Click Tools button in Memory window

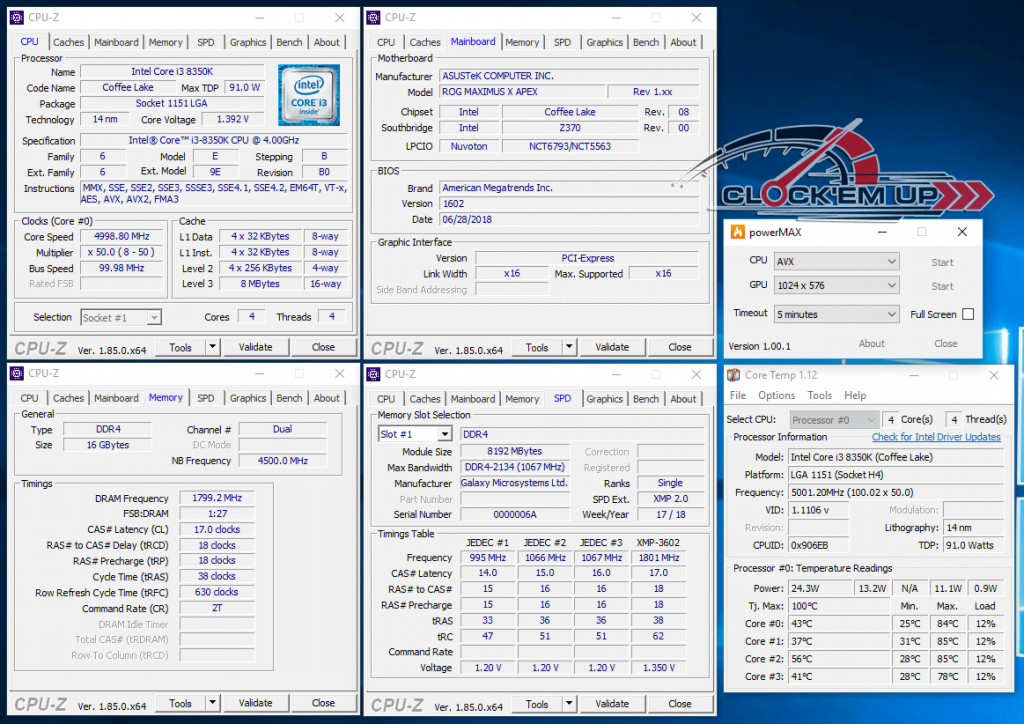[x=180, y=703]
